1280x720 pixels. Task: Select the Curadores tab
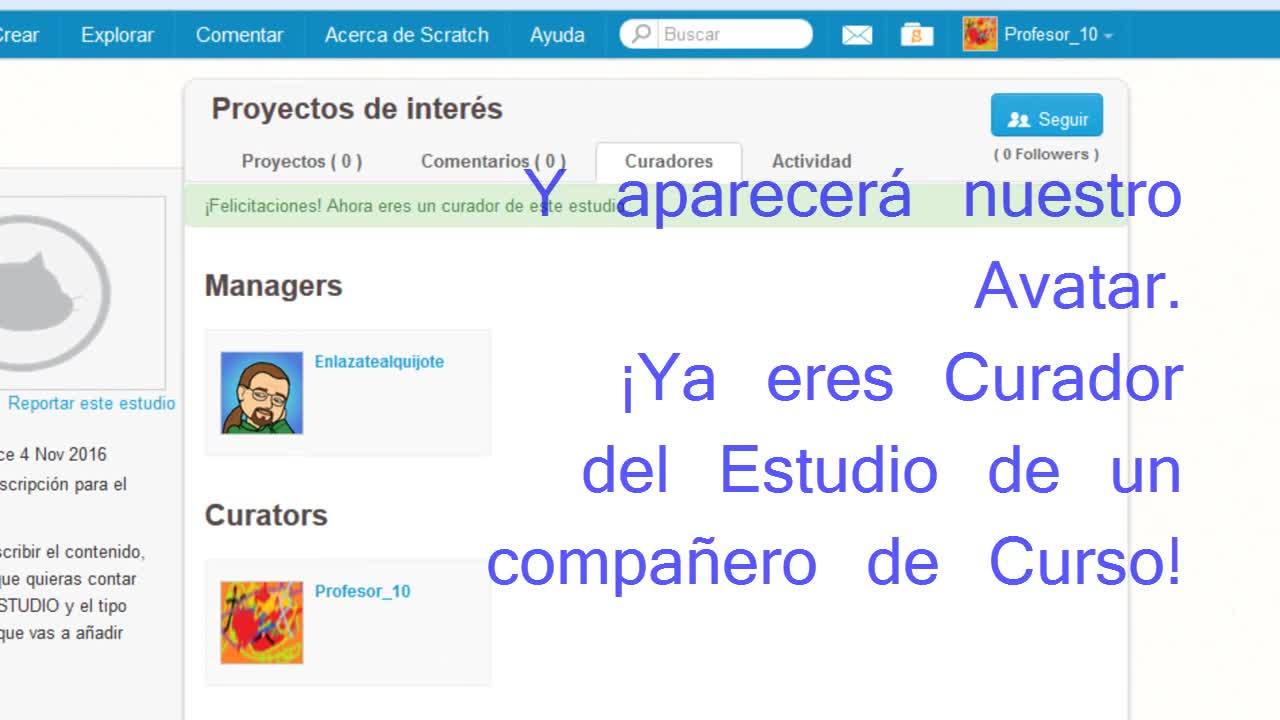[x=669, y=162]
